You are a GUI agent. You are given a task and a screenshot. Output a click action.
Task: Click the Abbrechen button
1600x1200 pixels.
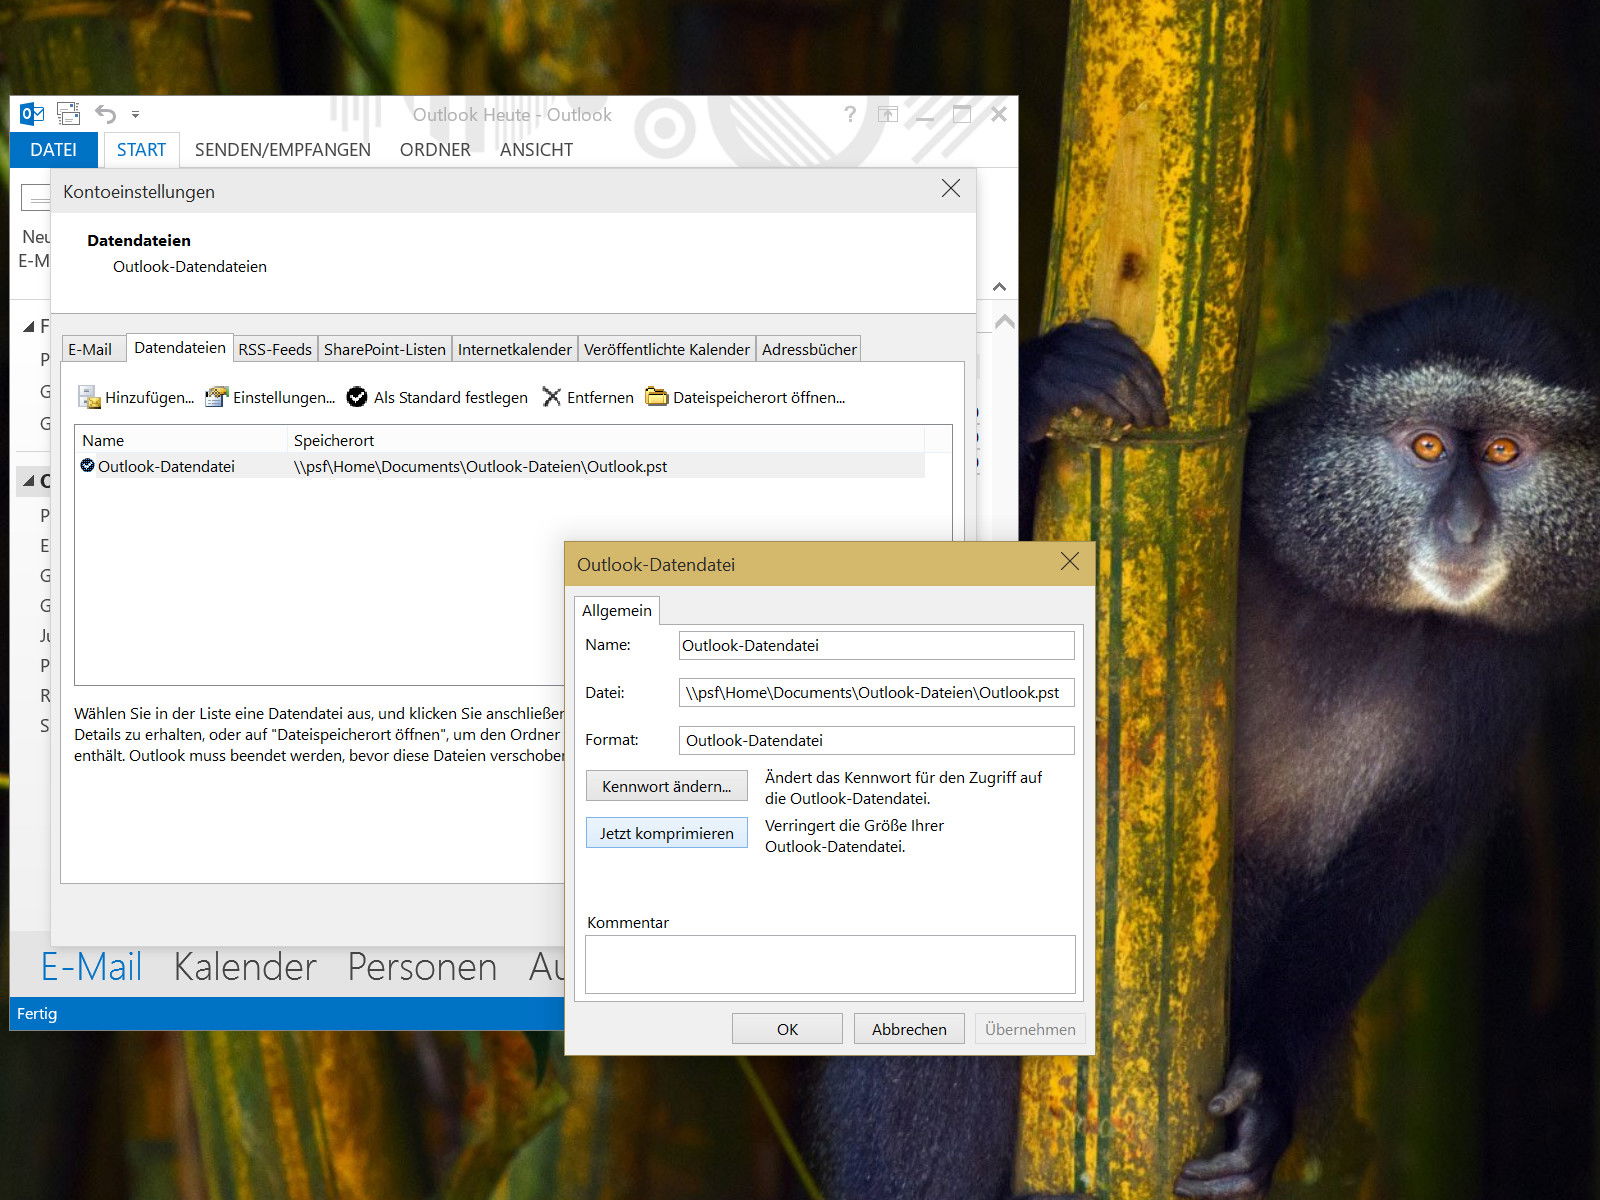[x=909, y=1029]
